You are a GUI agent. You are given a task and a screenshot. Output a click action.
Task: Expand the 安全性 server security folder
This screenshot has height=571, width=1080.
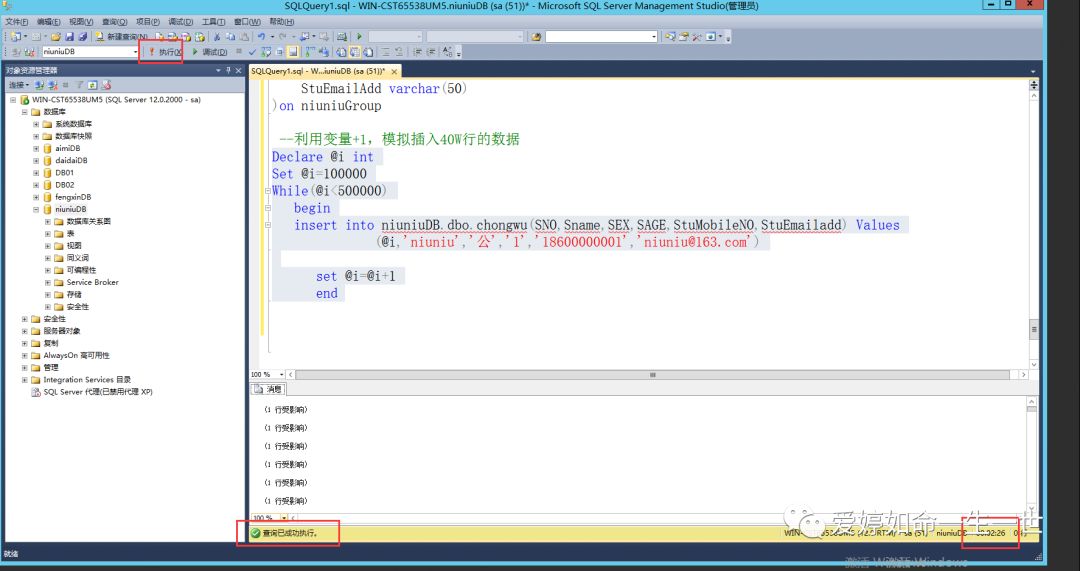pos(25,319)
